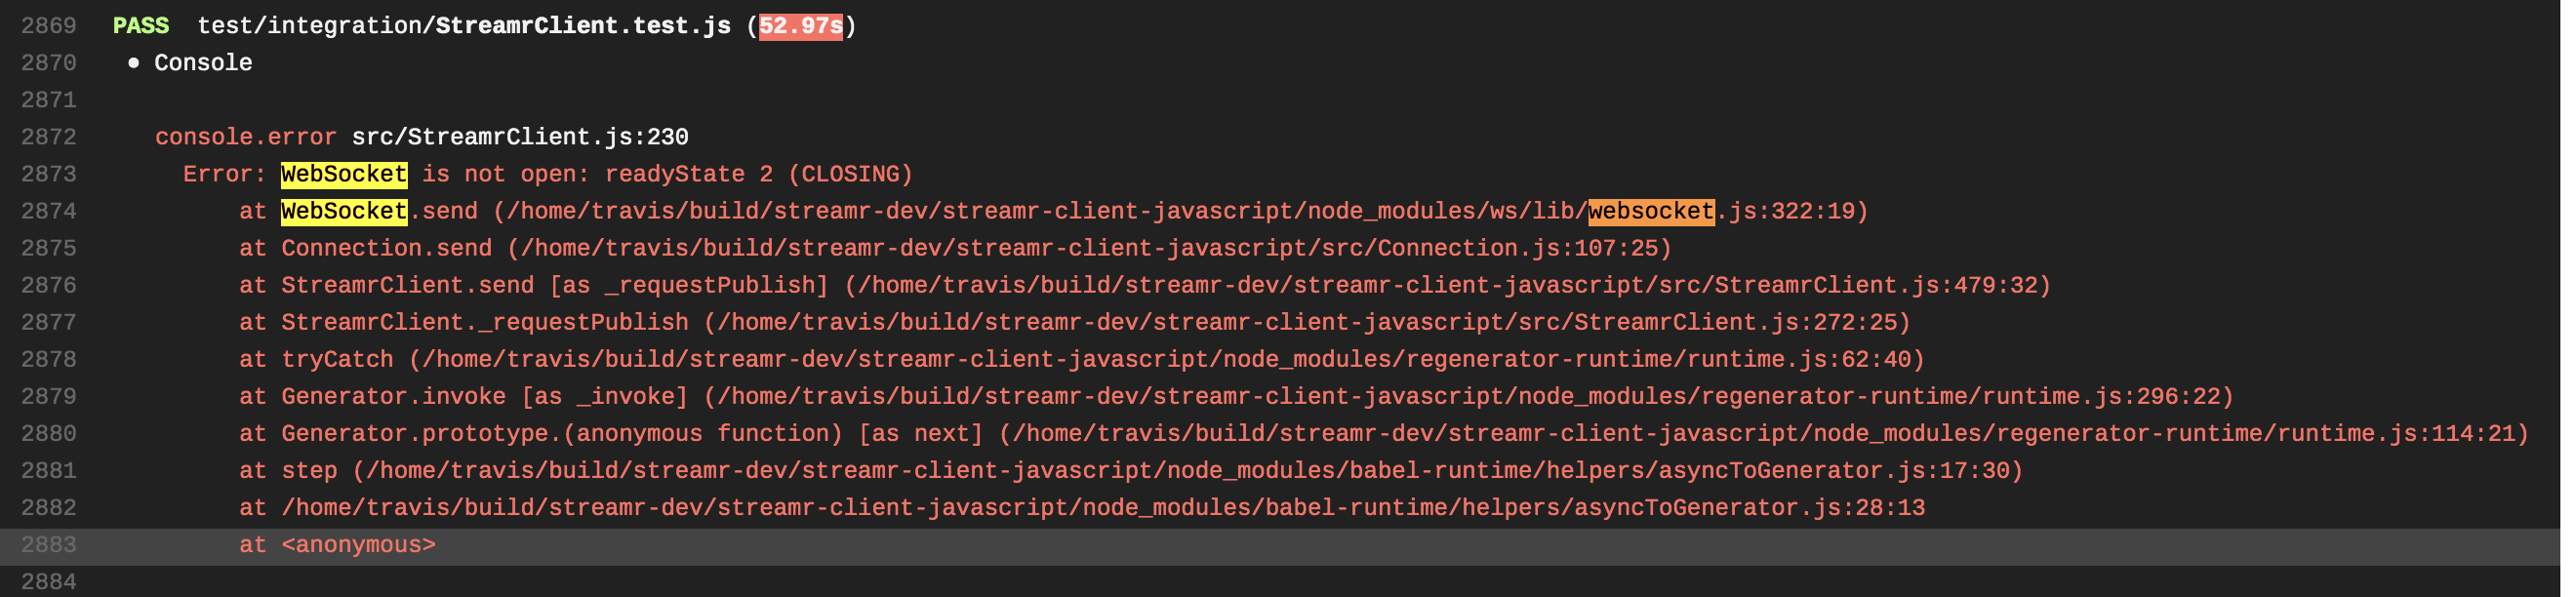Click line number 2880
This screenshot has width=2576, height=597.
[49, 433]
